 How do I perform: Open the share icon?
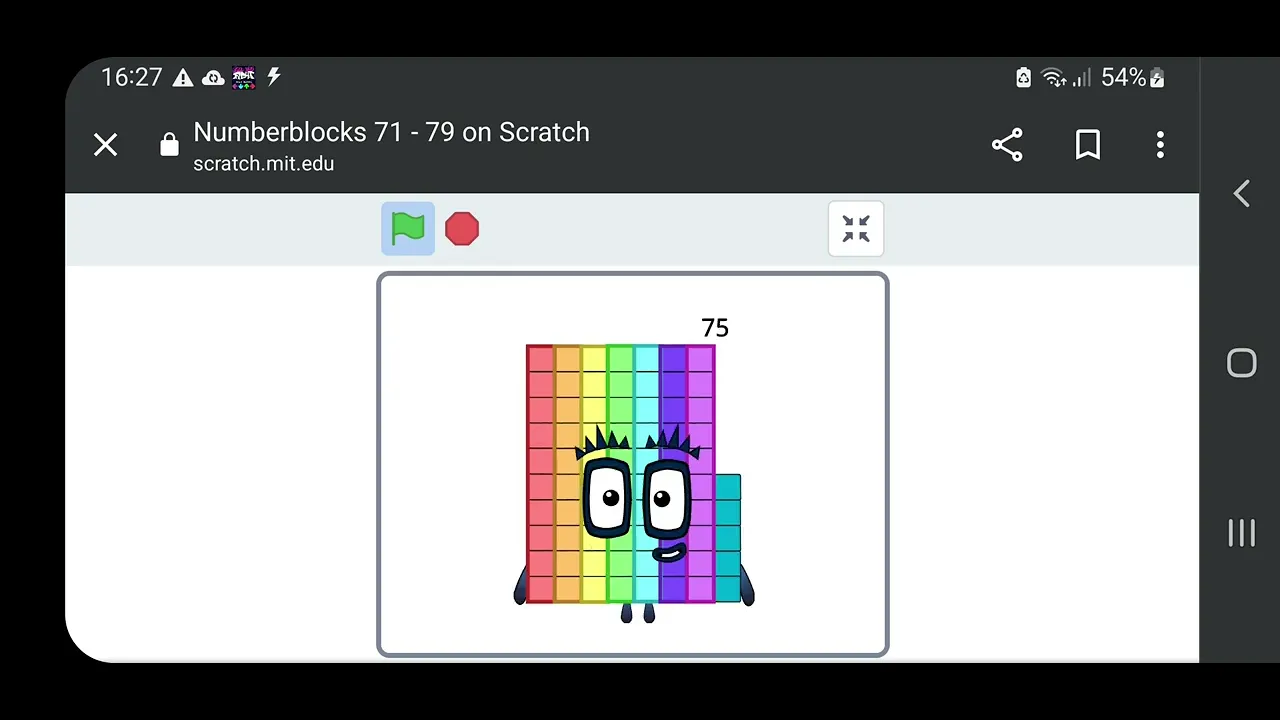click(x=1007, y=145)
